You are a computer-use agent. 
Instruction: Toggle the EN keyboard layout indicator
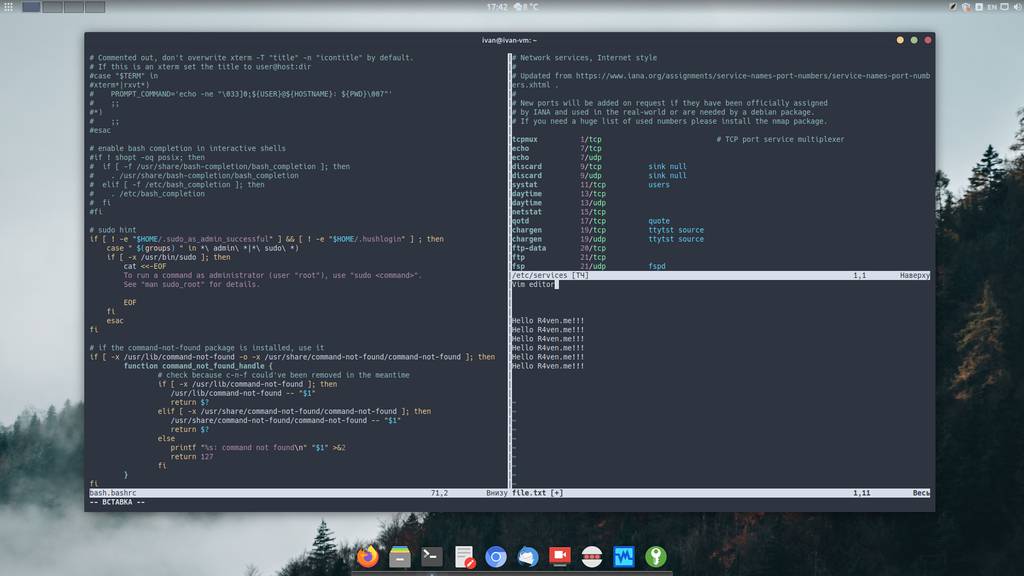coord(993,7)
